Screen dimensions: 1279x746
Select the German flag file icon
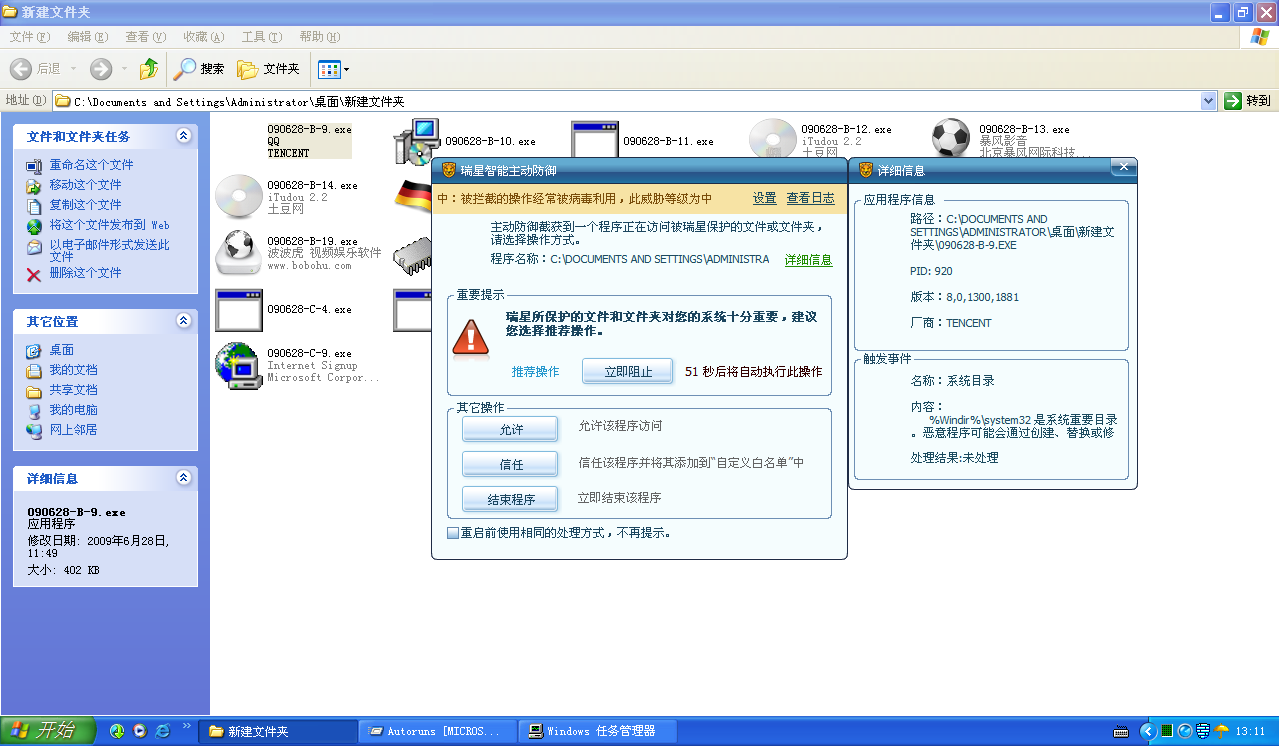click(413, 195)
